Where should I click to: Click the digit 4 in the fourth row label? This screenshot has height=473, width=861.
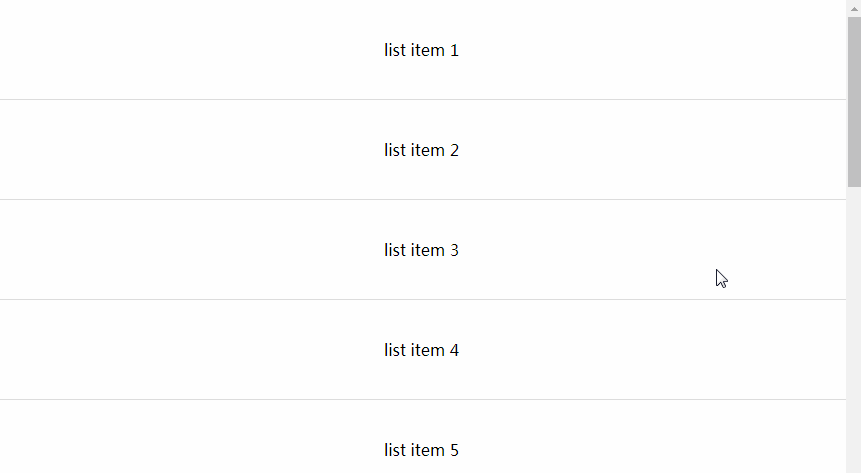(x=454, y=350)
